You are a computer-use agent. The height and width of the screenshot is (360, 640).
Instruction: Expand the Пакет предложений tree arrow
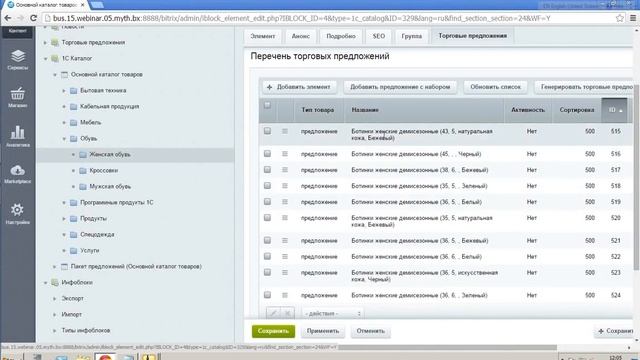pyautogui.click(x=54, y=267)
